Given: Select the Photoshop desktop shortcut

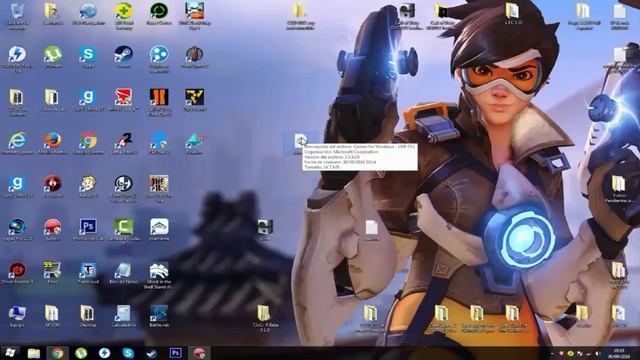Looking at the screenshot, I should [x=88, y=230].
